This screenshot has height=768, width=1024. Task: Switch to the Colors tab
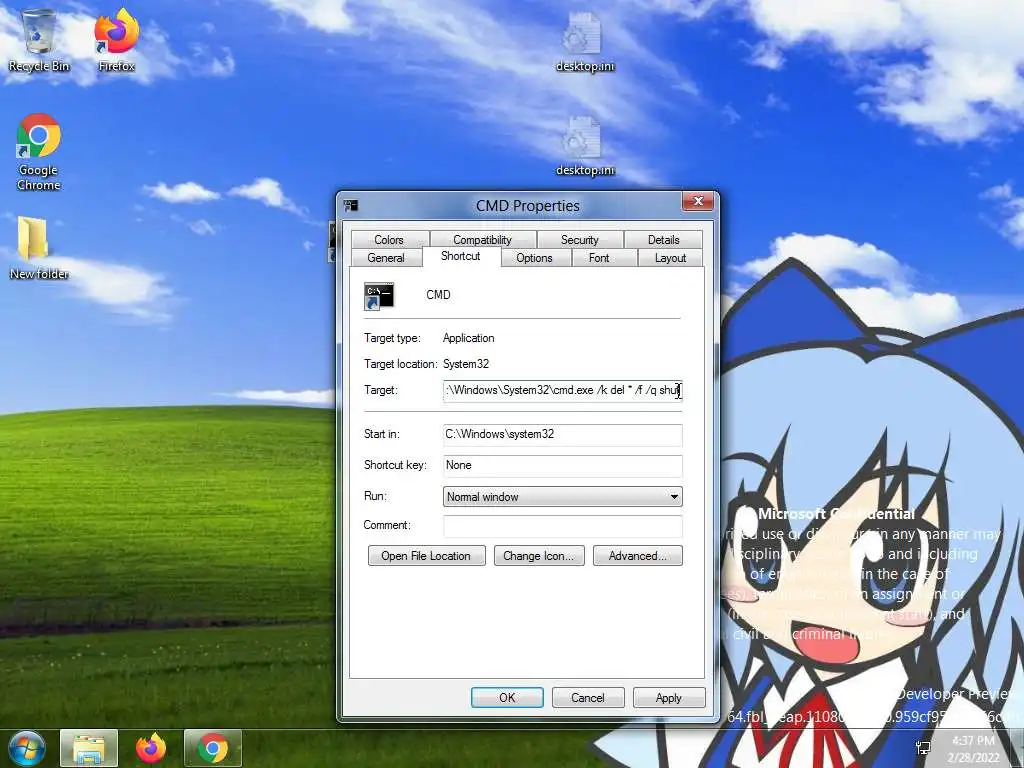(x=389, y=240)
